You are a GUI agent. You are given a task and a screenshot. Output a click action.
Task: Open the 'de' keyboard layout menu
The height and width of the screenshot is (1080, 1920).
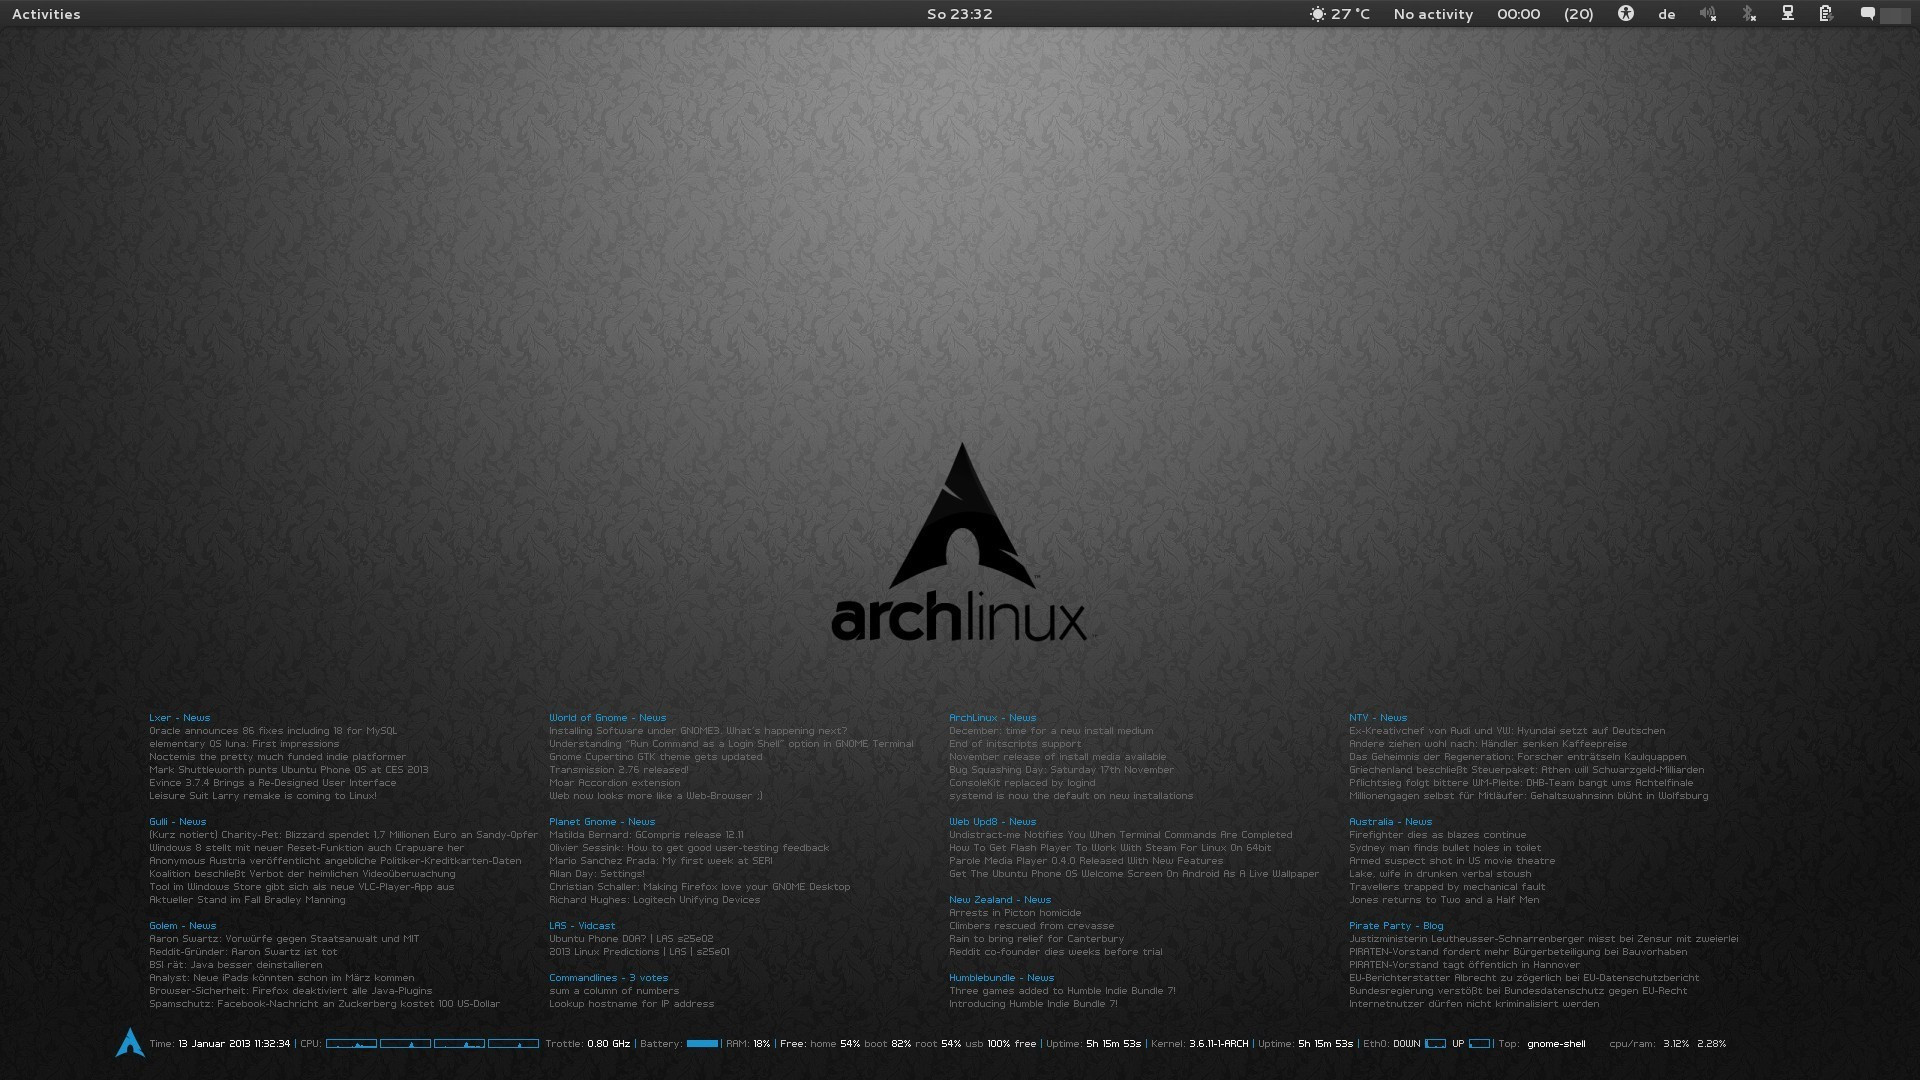tap(1666, 14)
